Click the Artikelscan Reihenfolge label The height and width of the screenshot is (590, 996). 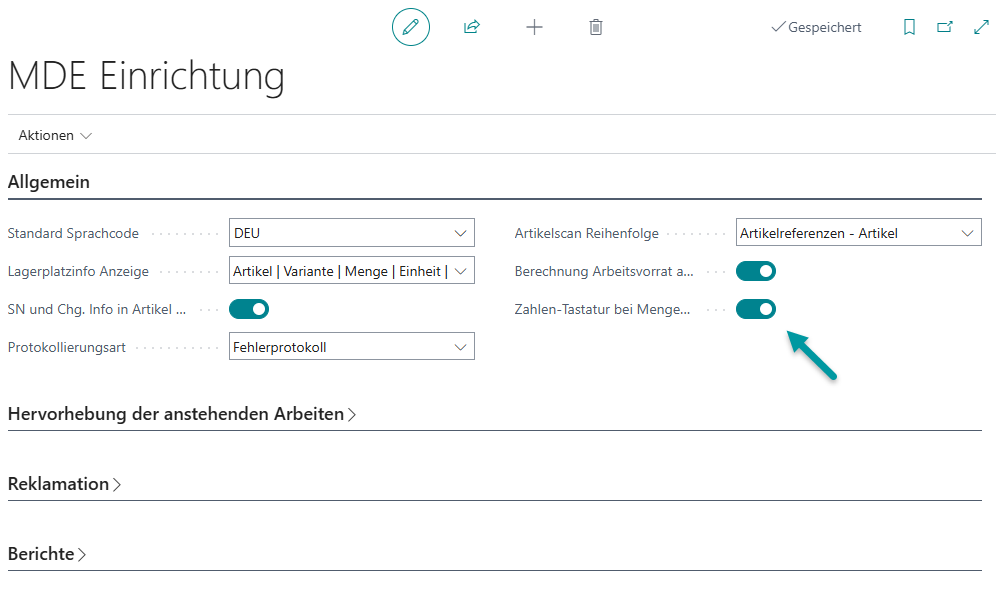point(586,233)
